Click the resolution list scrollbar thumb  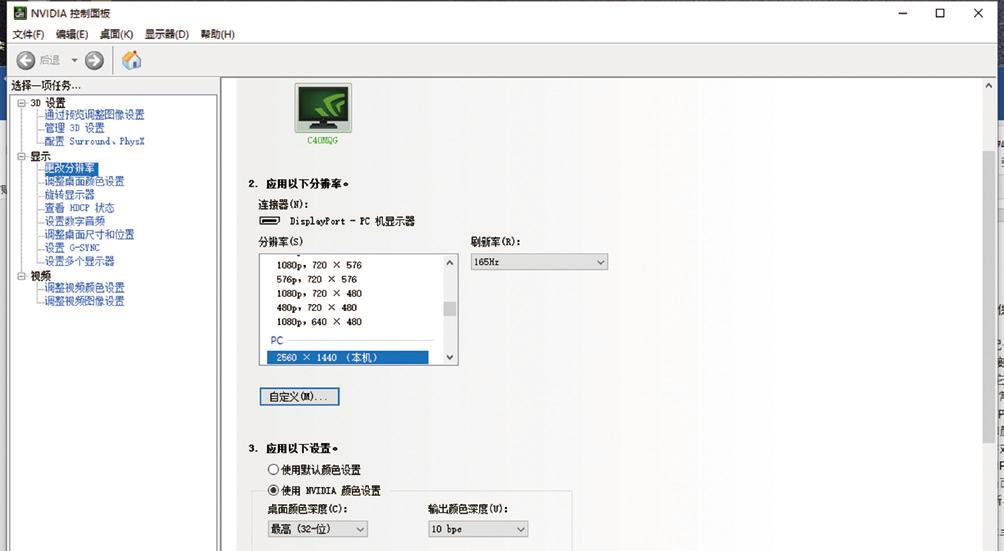(x=450, y=309)
